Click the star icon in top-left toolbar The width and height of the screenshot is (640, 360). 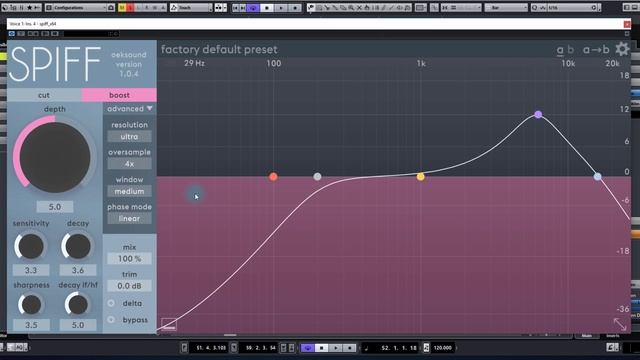click(x=29, y=8)
